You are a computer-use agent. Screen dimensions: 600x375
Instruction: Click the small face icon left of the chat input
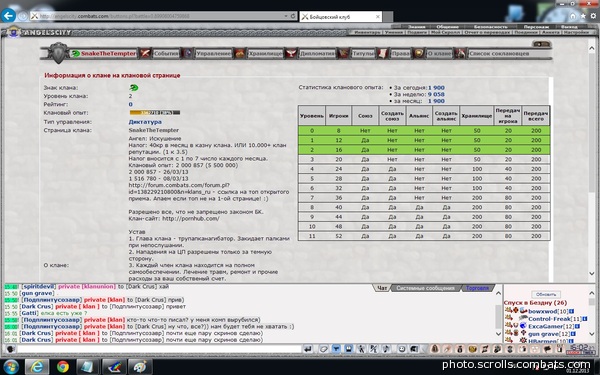pyautogui.click(x=10, y=349)
